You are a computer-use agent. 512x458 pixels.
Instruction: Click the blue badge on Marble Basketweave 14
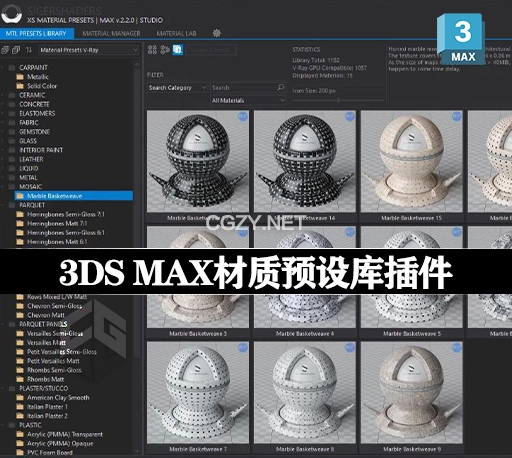click(350, 116)
